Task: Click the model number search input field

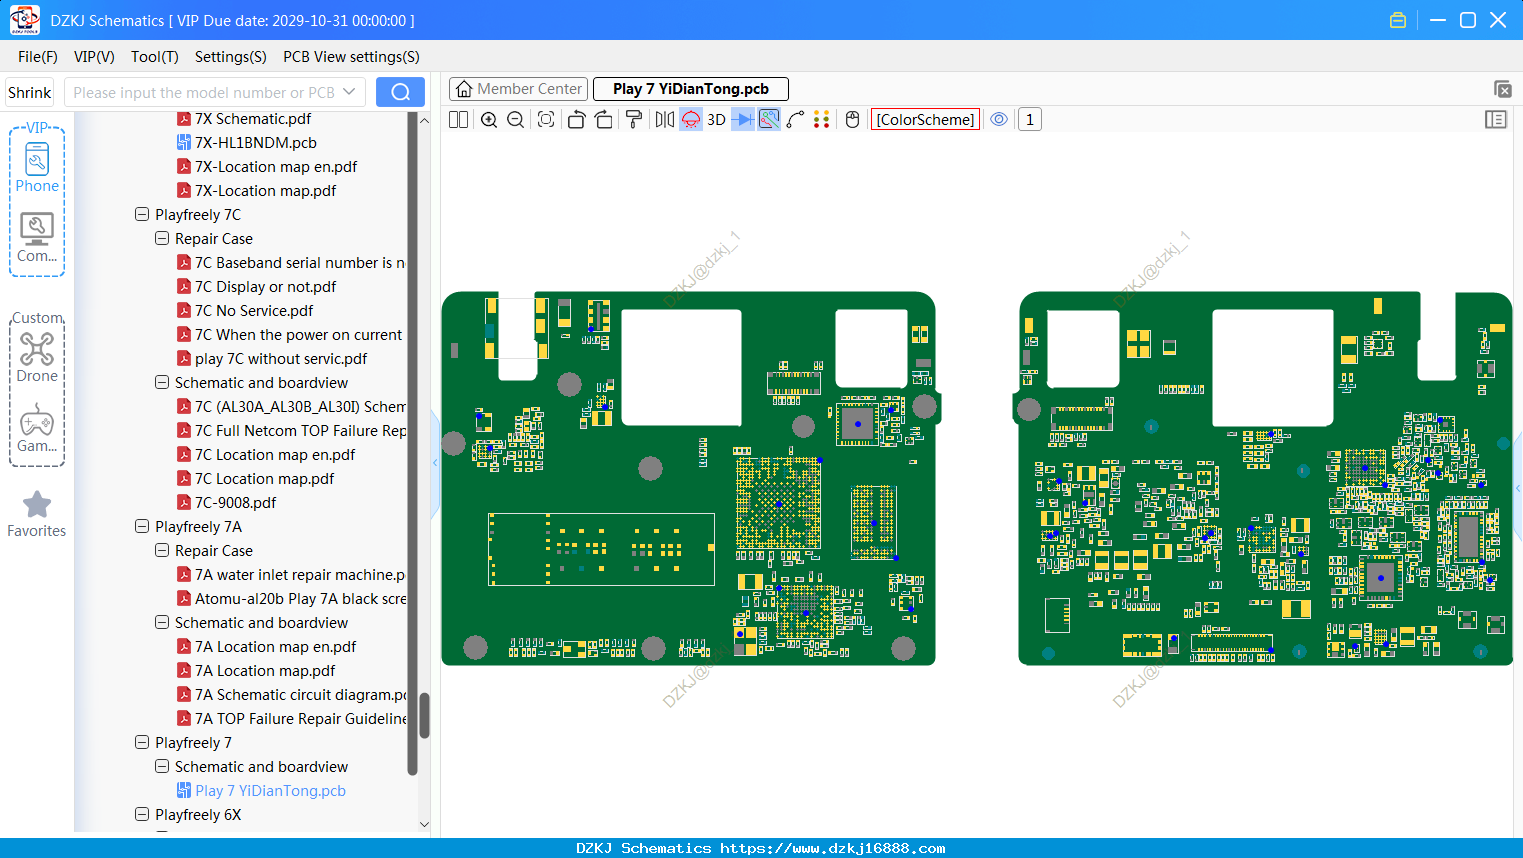Action: (204, 92)
